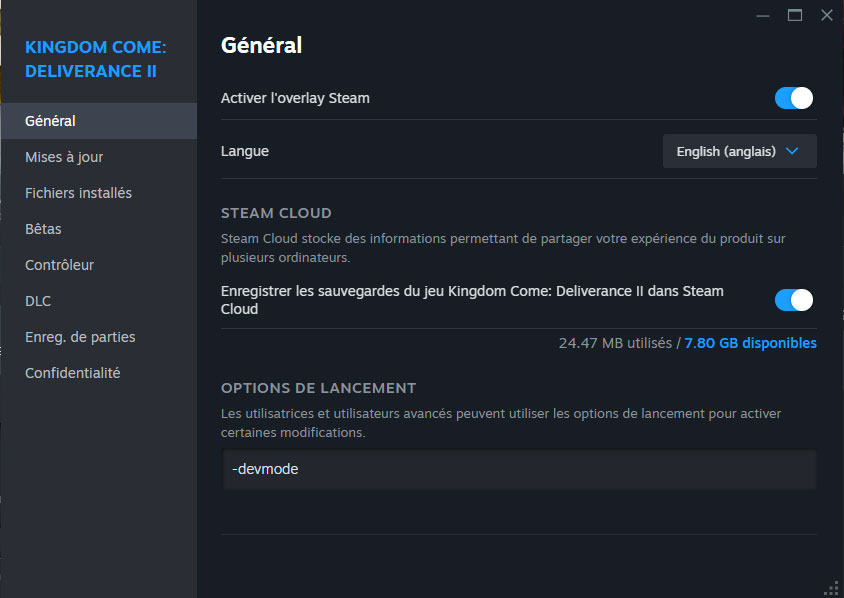Close the properties window
This screenshot has height=598, width=844.
[827, 16]
